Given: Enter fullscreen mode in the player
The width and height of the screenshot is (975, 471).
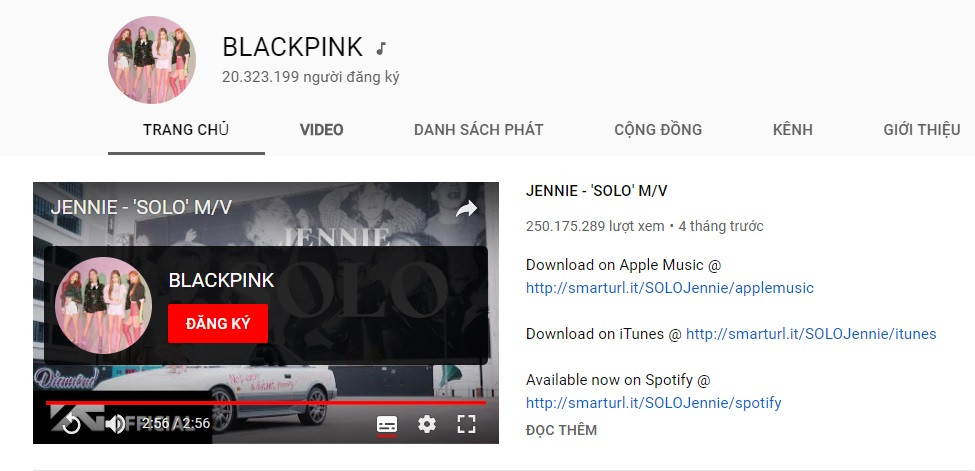Looking at the screenshot, I should coord(466,424).
